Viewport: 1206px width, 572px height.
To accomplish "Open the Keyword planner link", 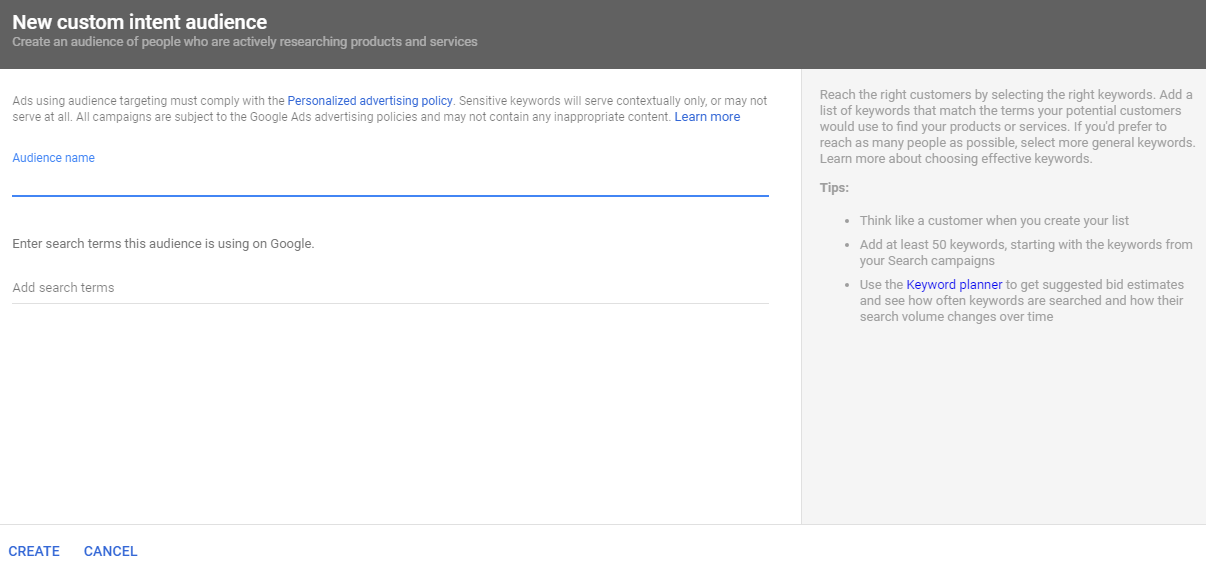I will pos(954,285).
